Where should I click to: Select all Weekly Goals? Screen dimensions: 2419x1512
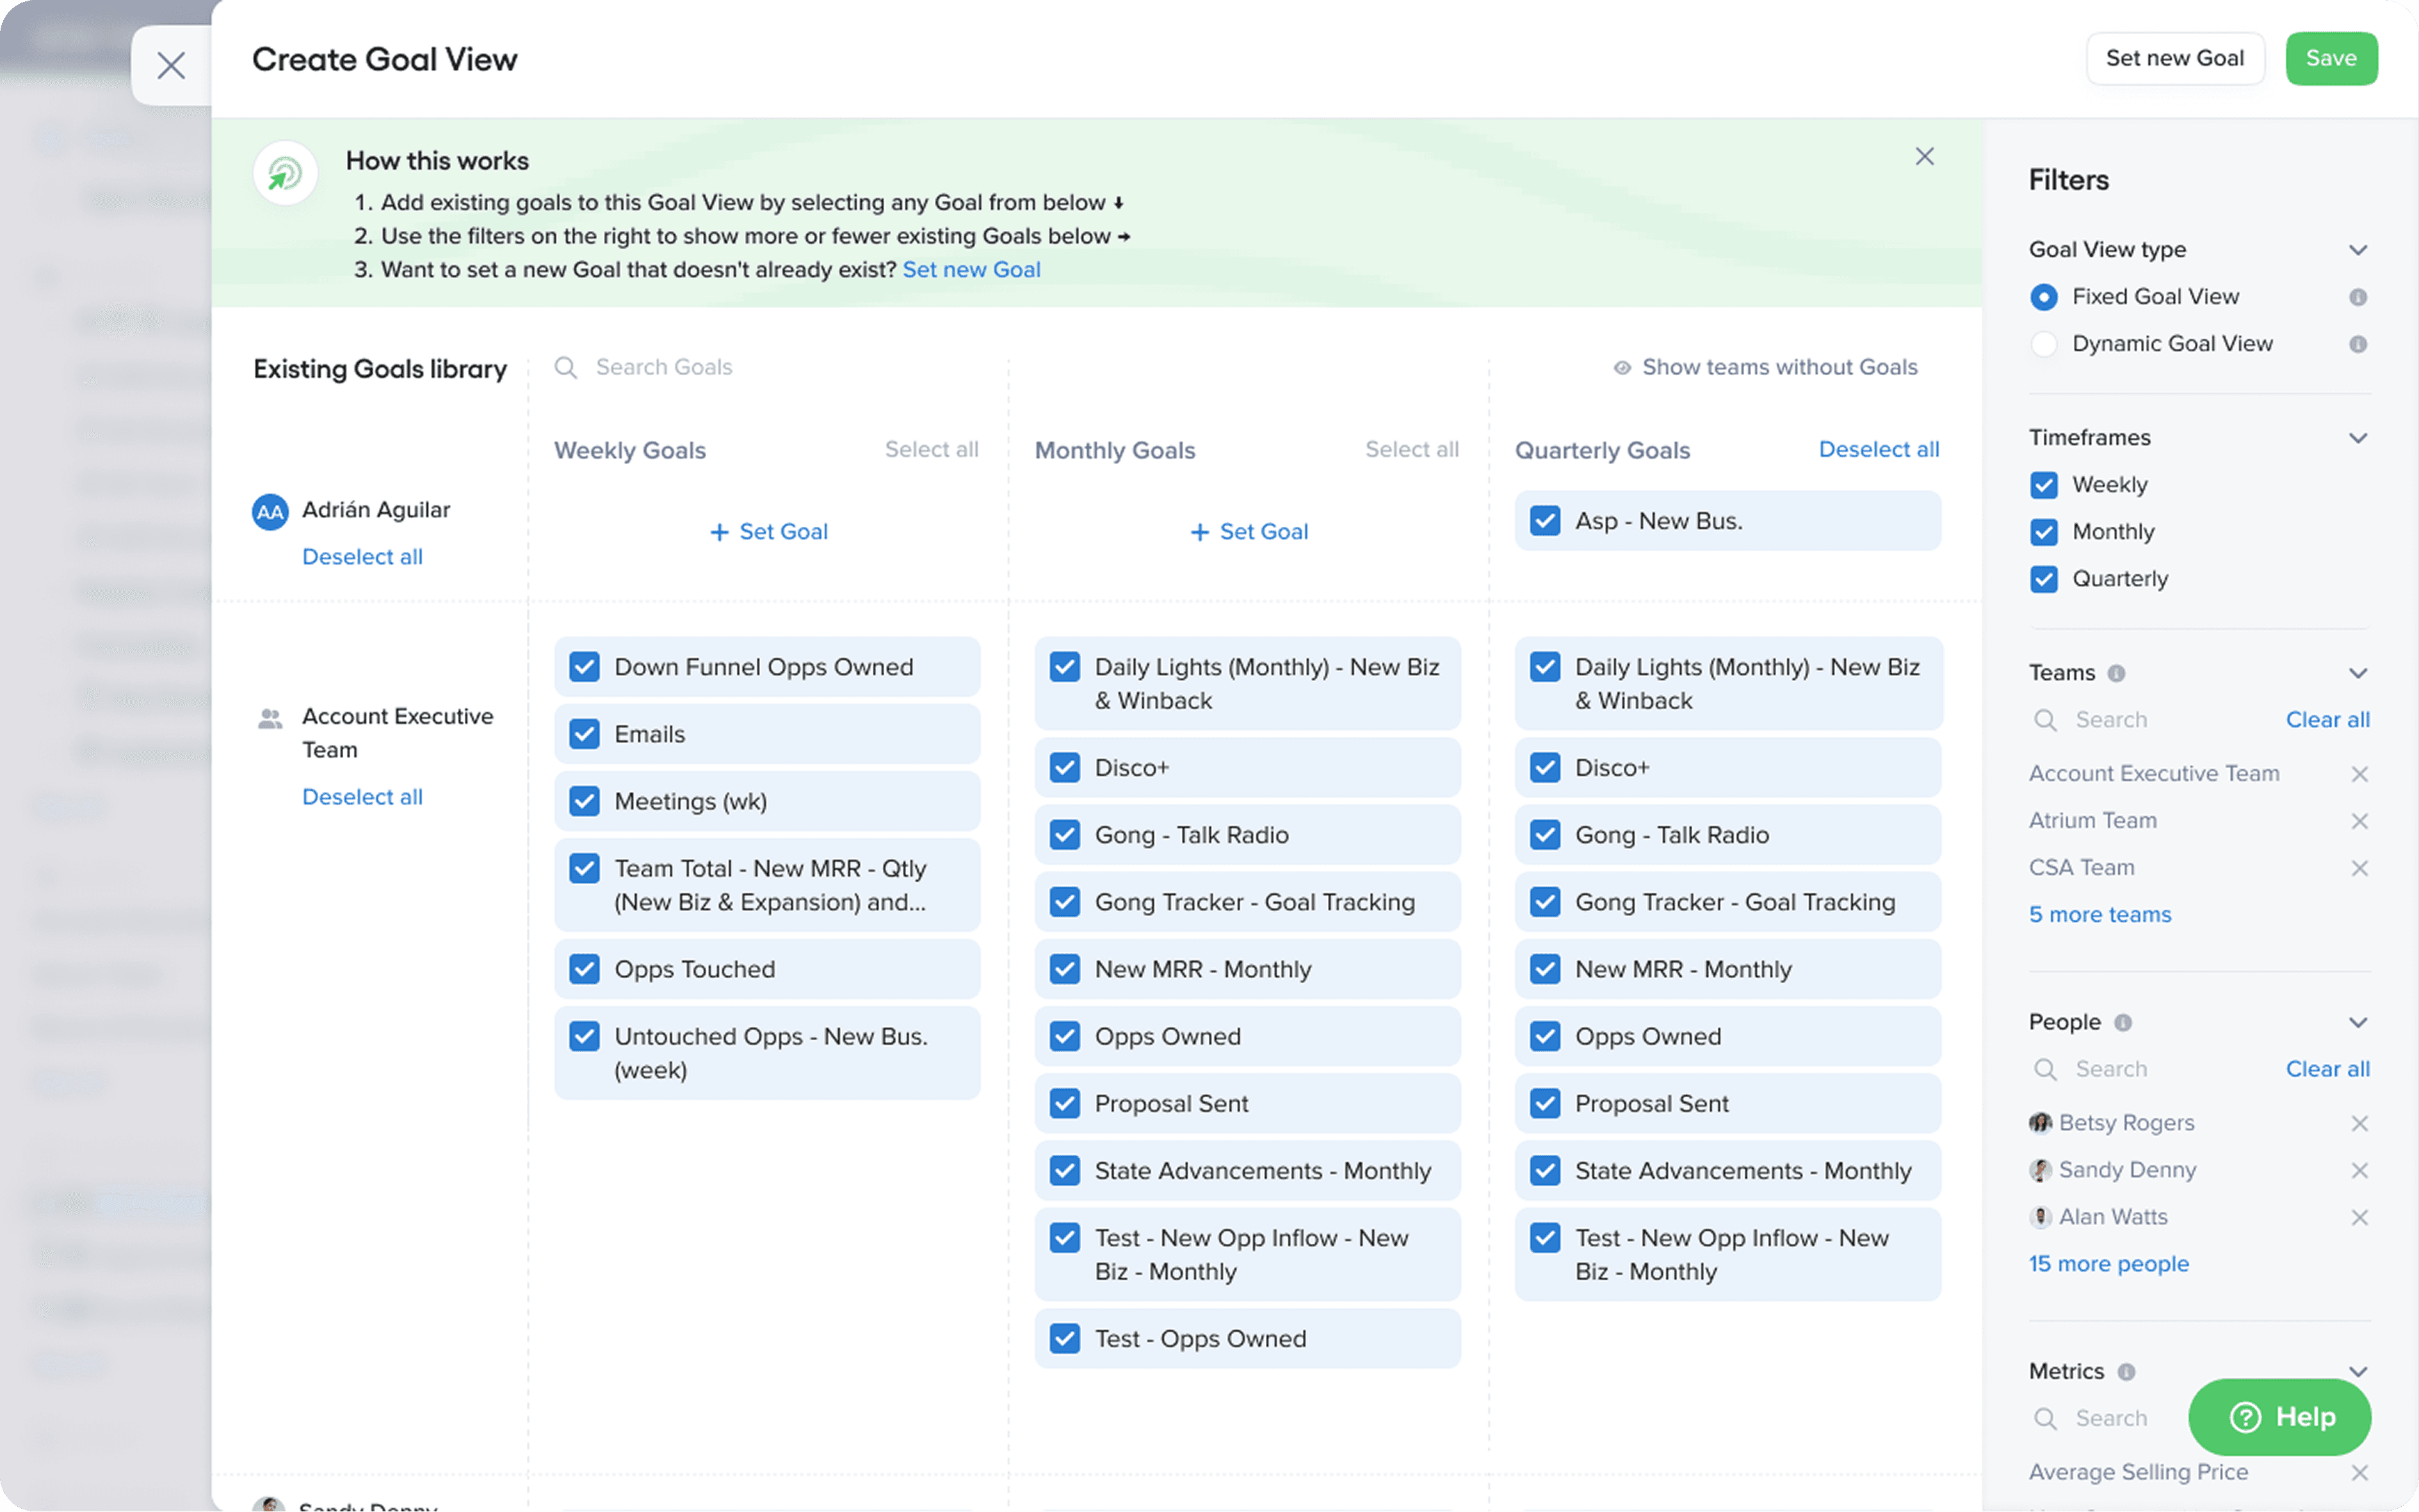[931, 450]
